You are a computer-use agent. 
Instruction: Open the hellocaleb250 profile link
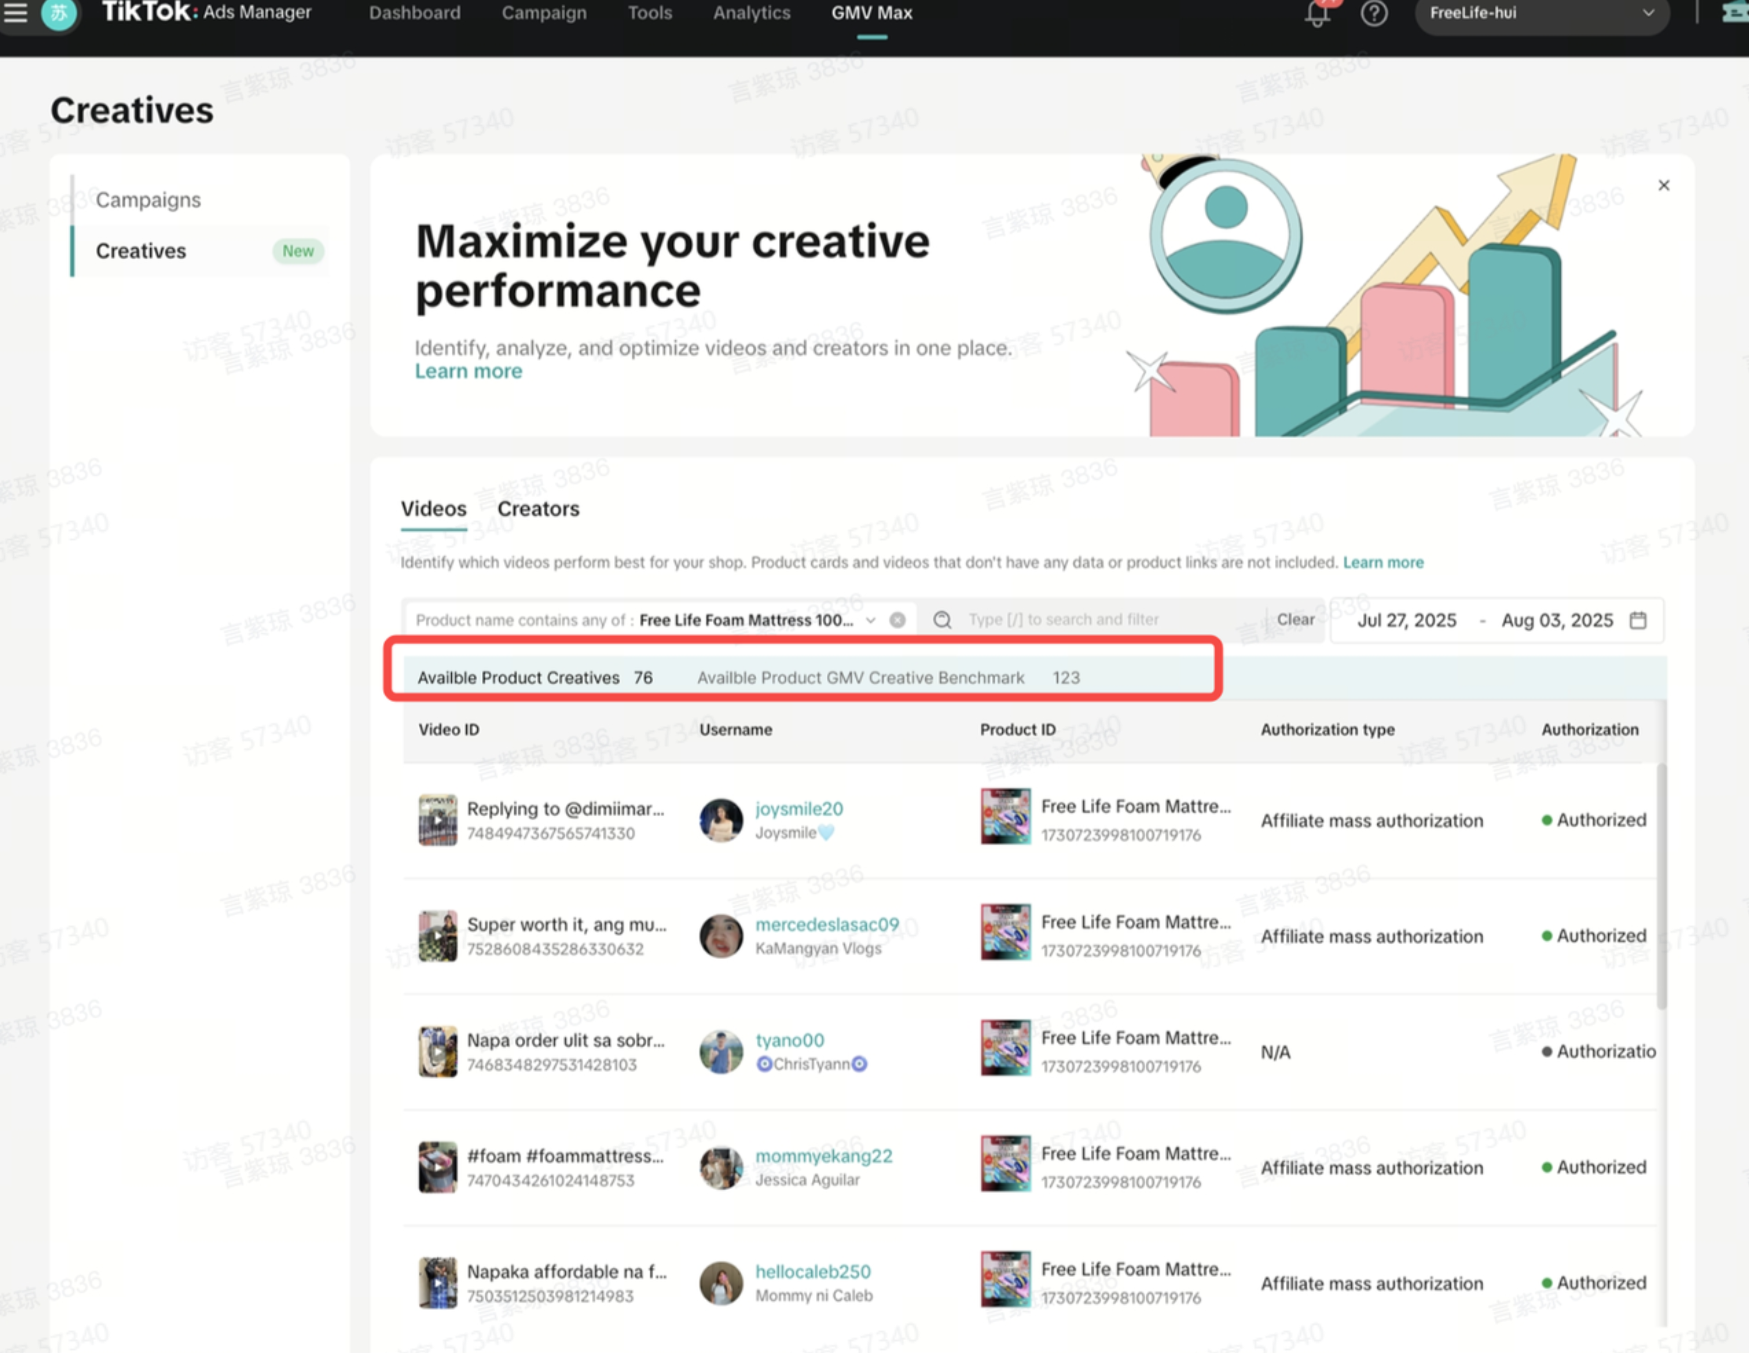(x=813, y=1272)
